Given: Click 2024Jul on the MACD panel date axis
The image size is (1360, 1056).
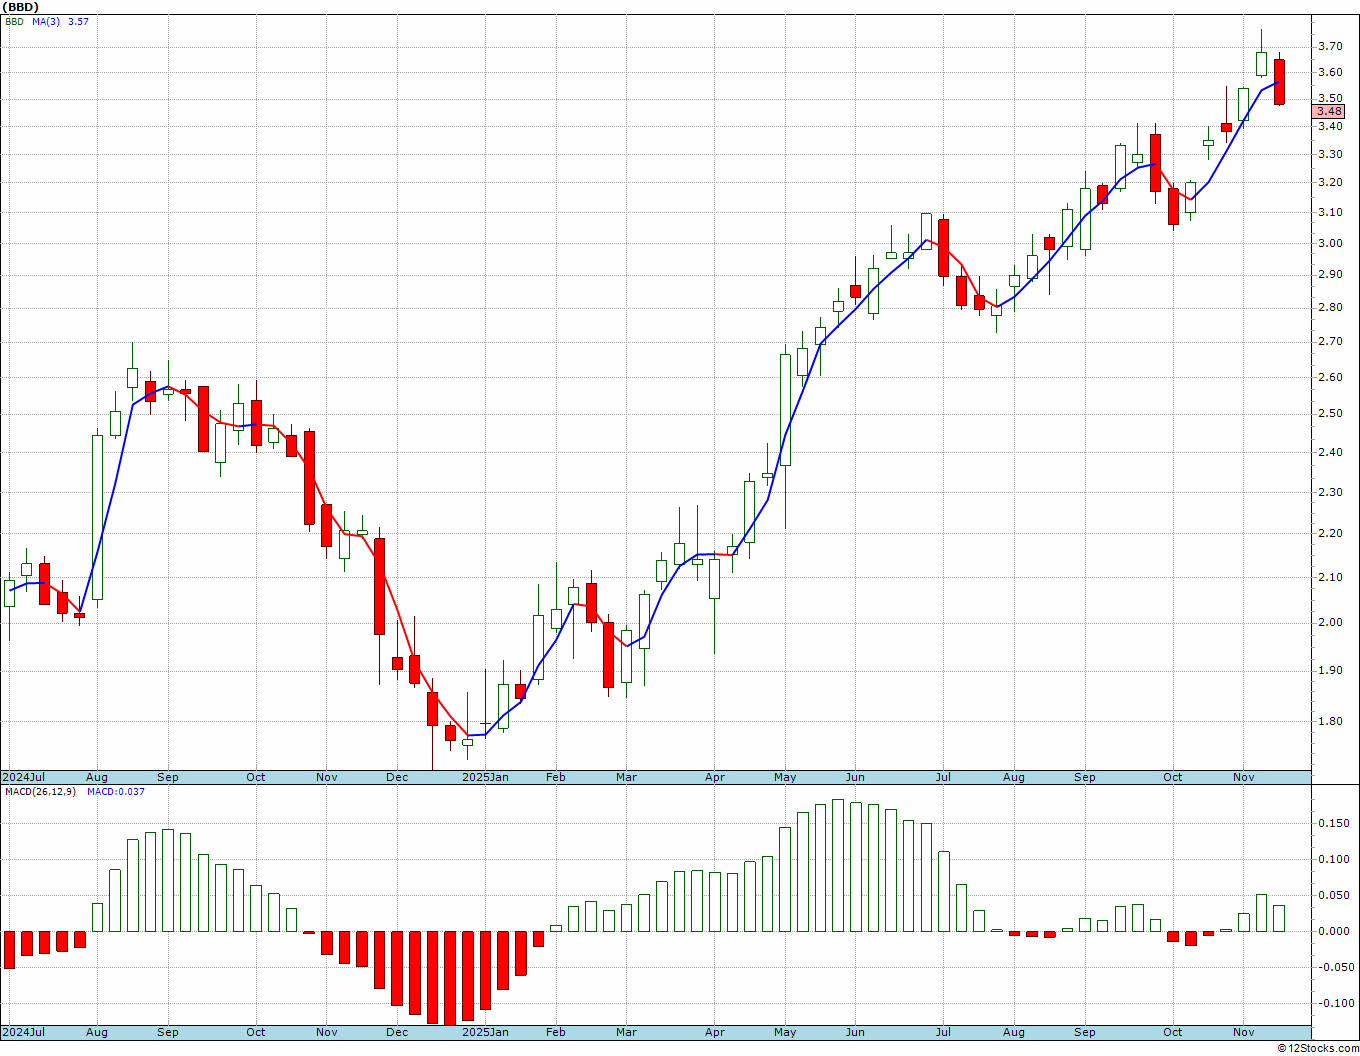Looking at the screenshot, I should coord(24,1032).
